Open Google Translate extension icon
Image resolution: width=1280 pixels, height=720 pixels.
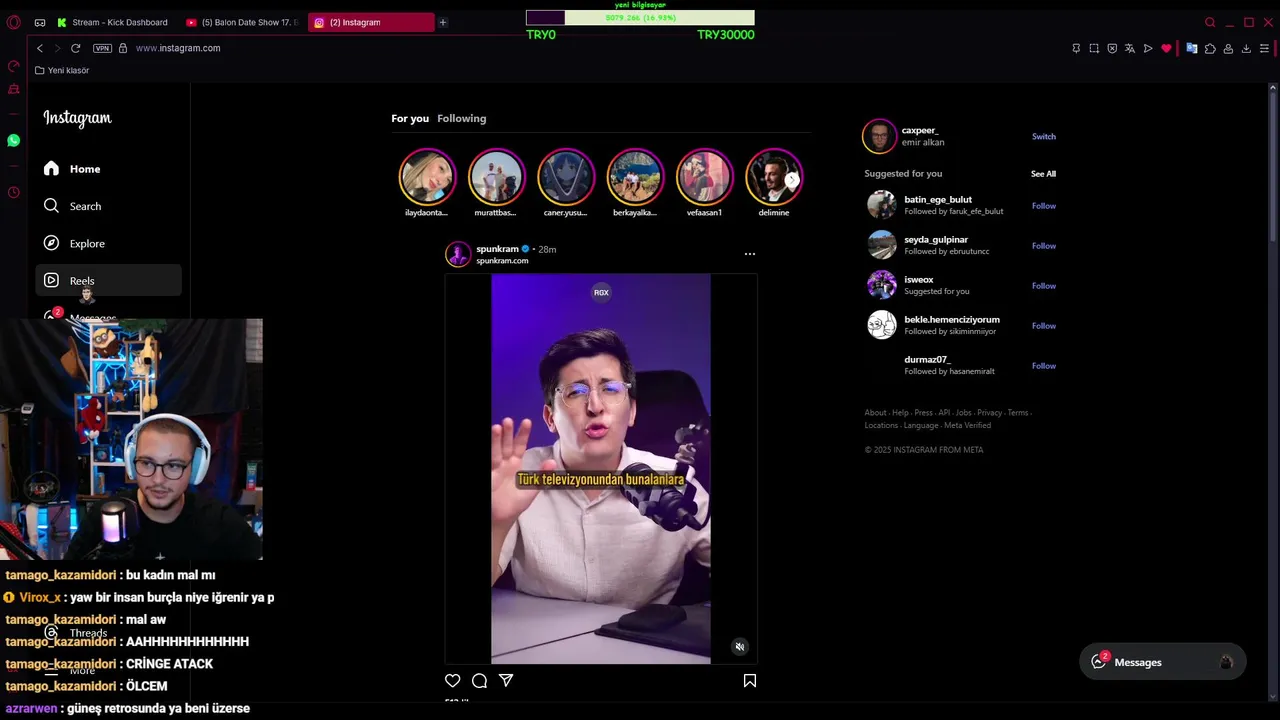click(x=1192, y=48)
